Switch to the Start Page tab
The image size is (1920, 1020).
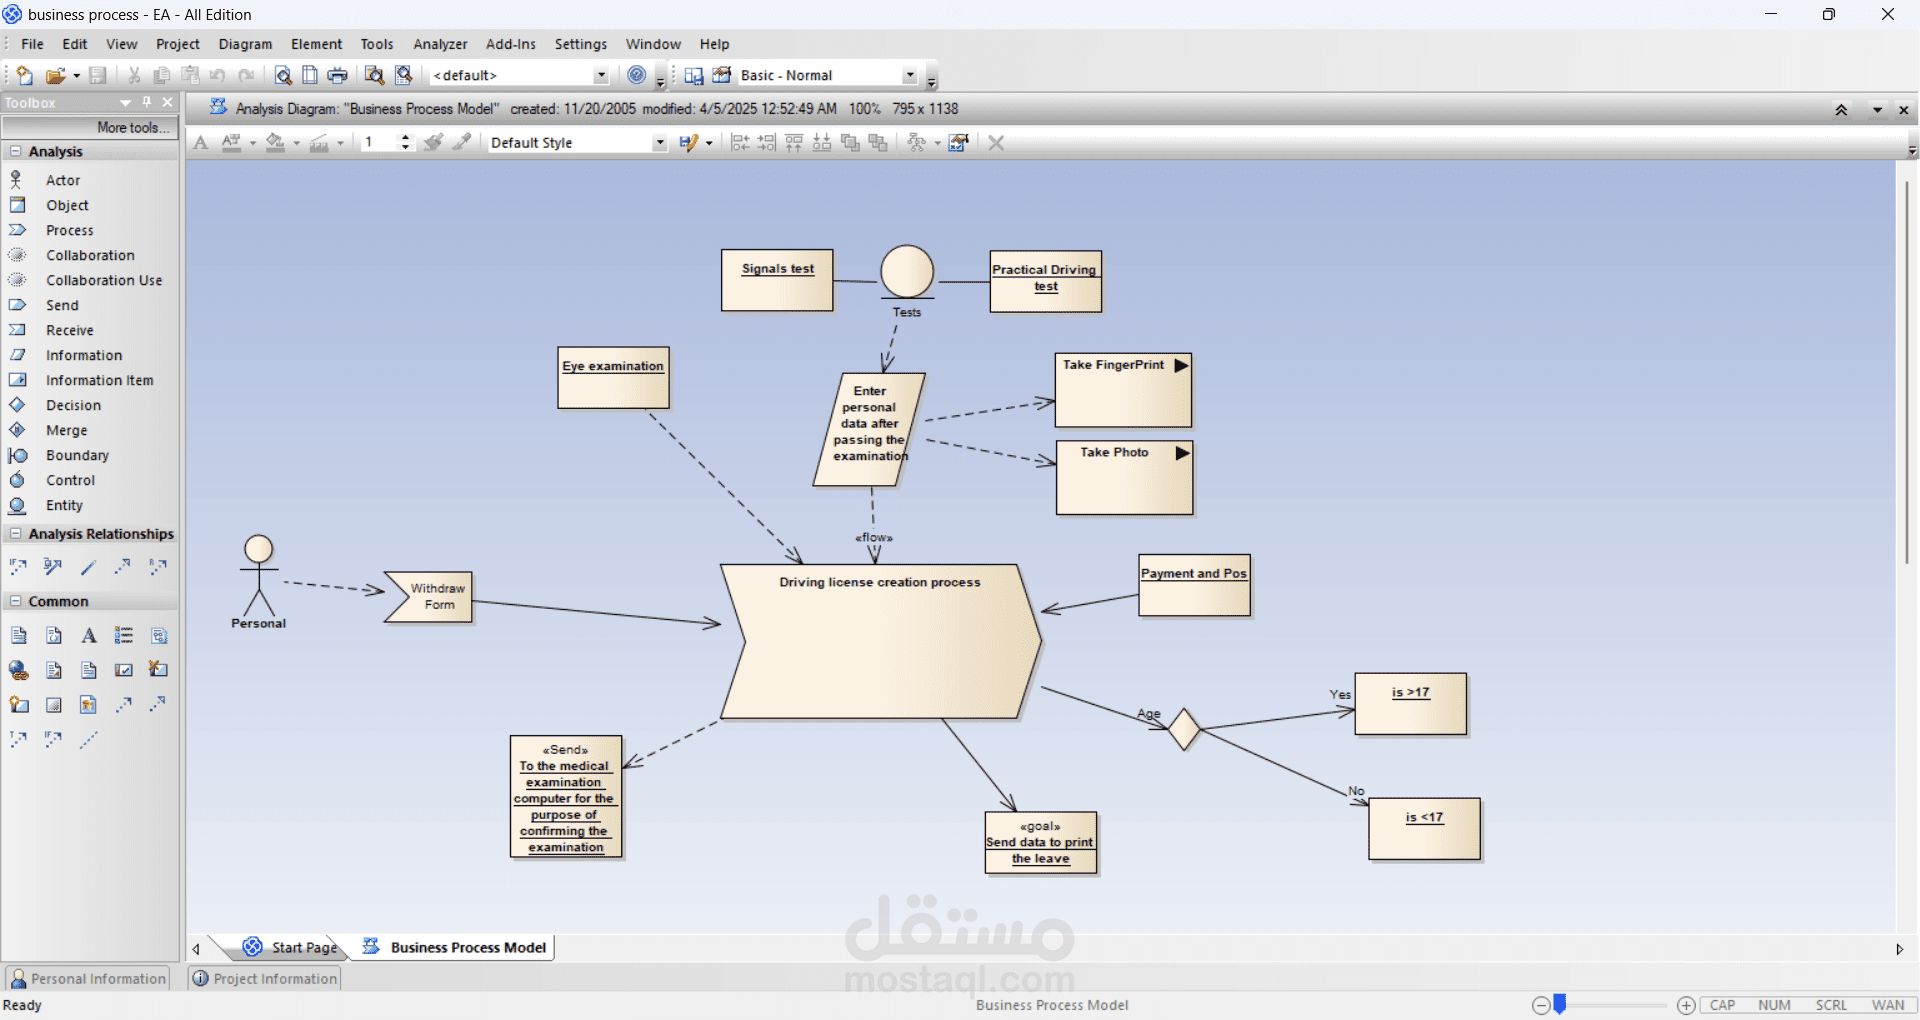pos(291,947)
